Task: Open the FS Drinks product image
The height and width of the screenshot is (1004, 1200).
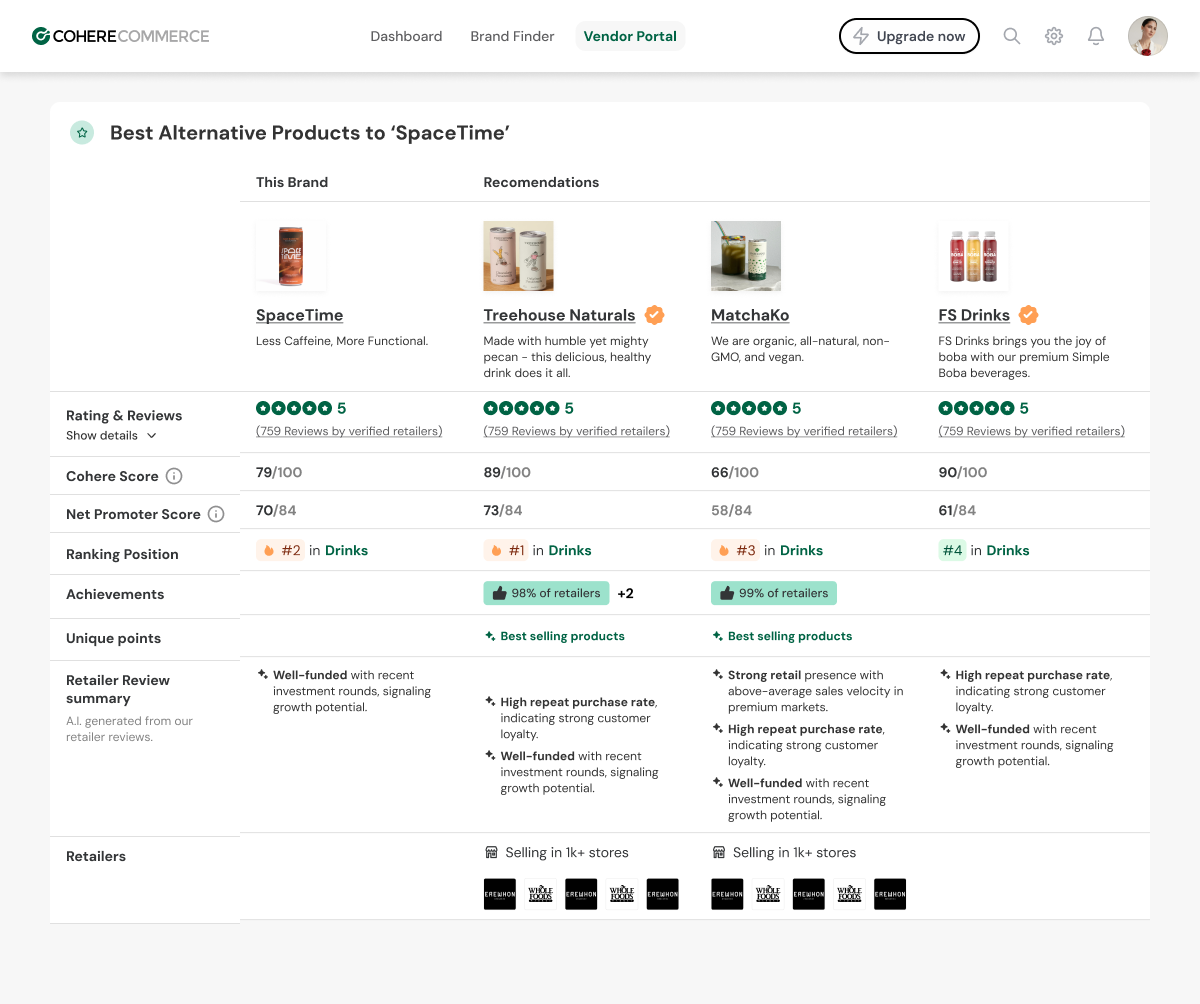Action: pyautogui.click(x=973, y=256)
